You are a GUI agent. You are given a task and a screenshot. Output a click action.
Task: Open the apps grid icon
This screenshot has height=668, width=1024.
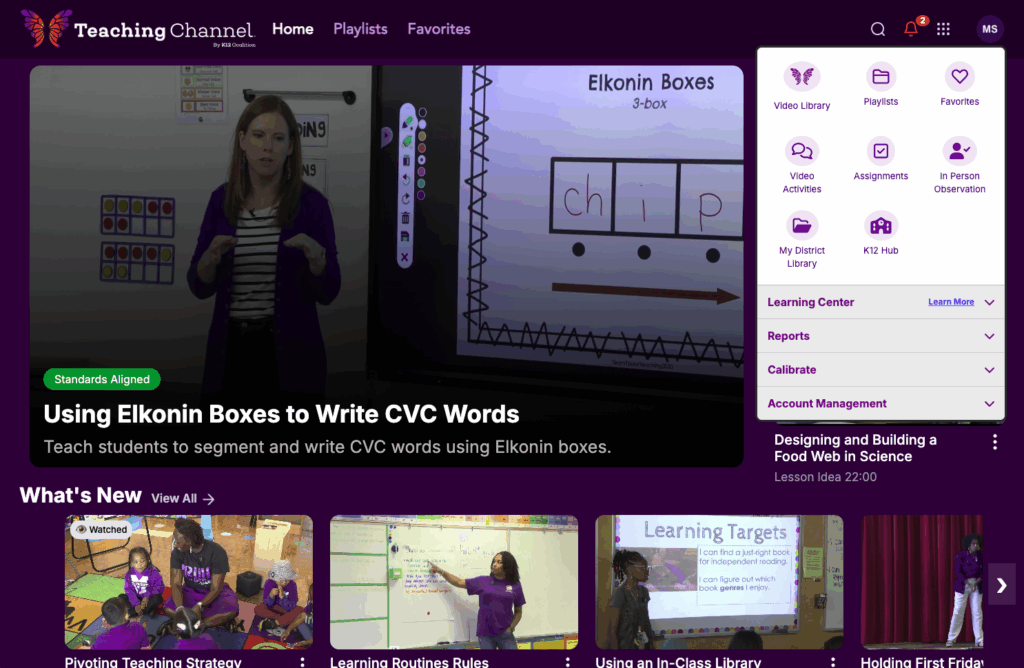(942, 29)
